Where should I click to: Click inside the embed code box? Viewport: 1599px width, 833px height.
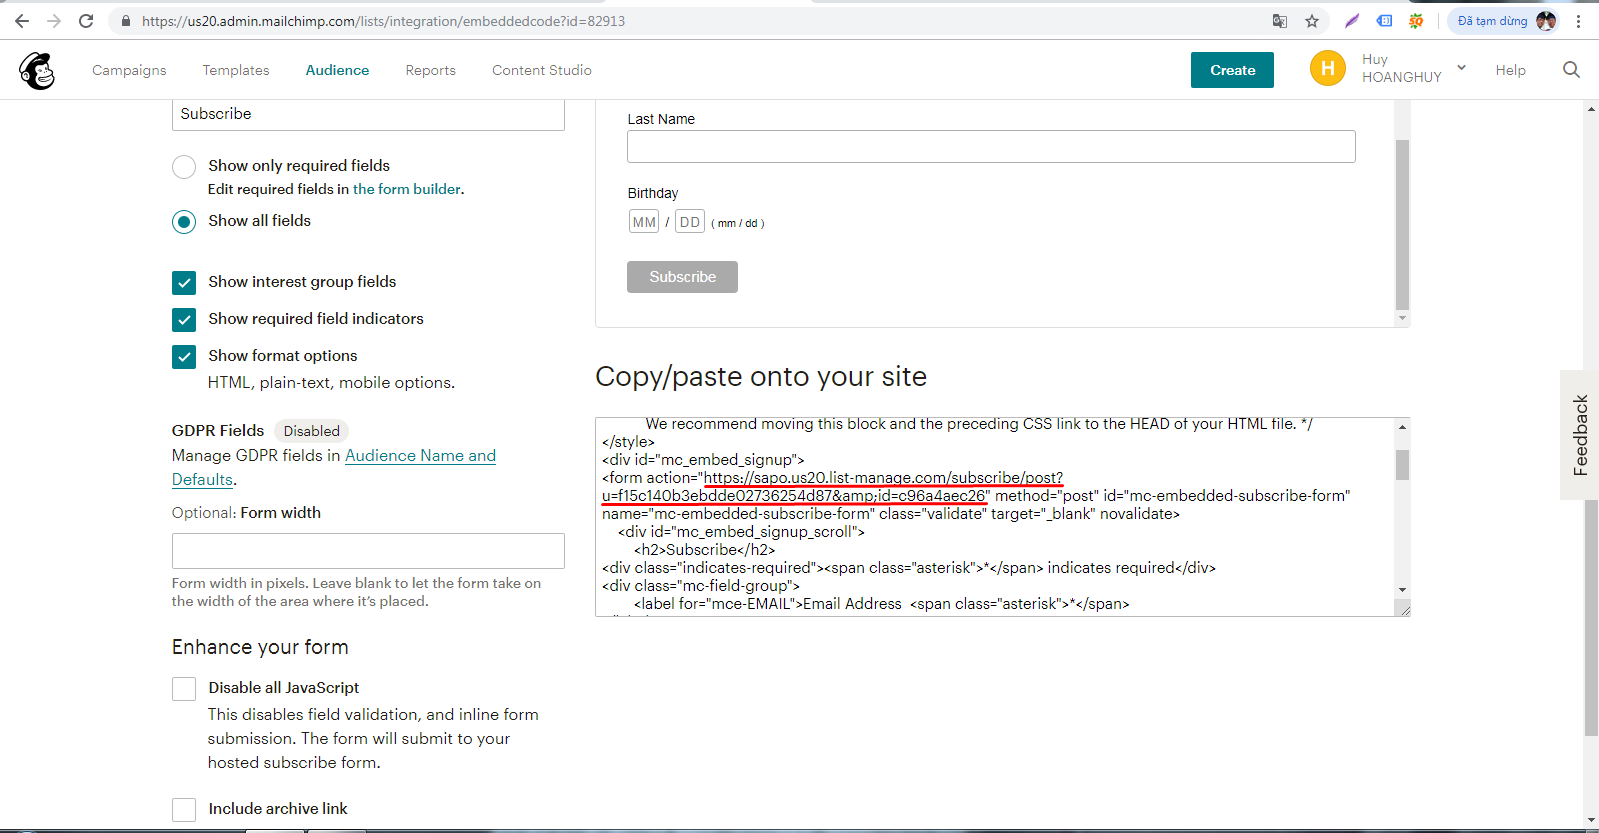[x=995, y=517]
